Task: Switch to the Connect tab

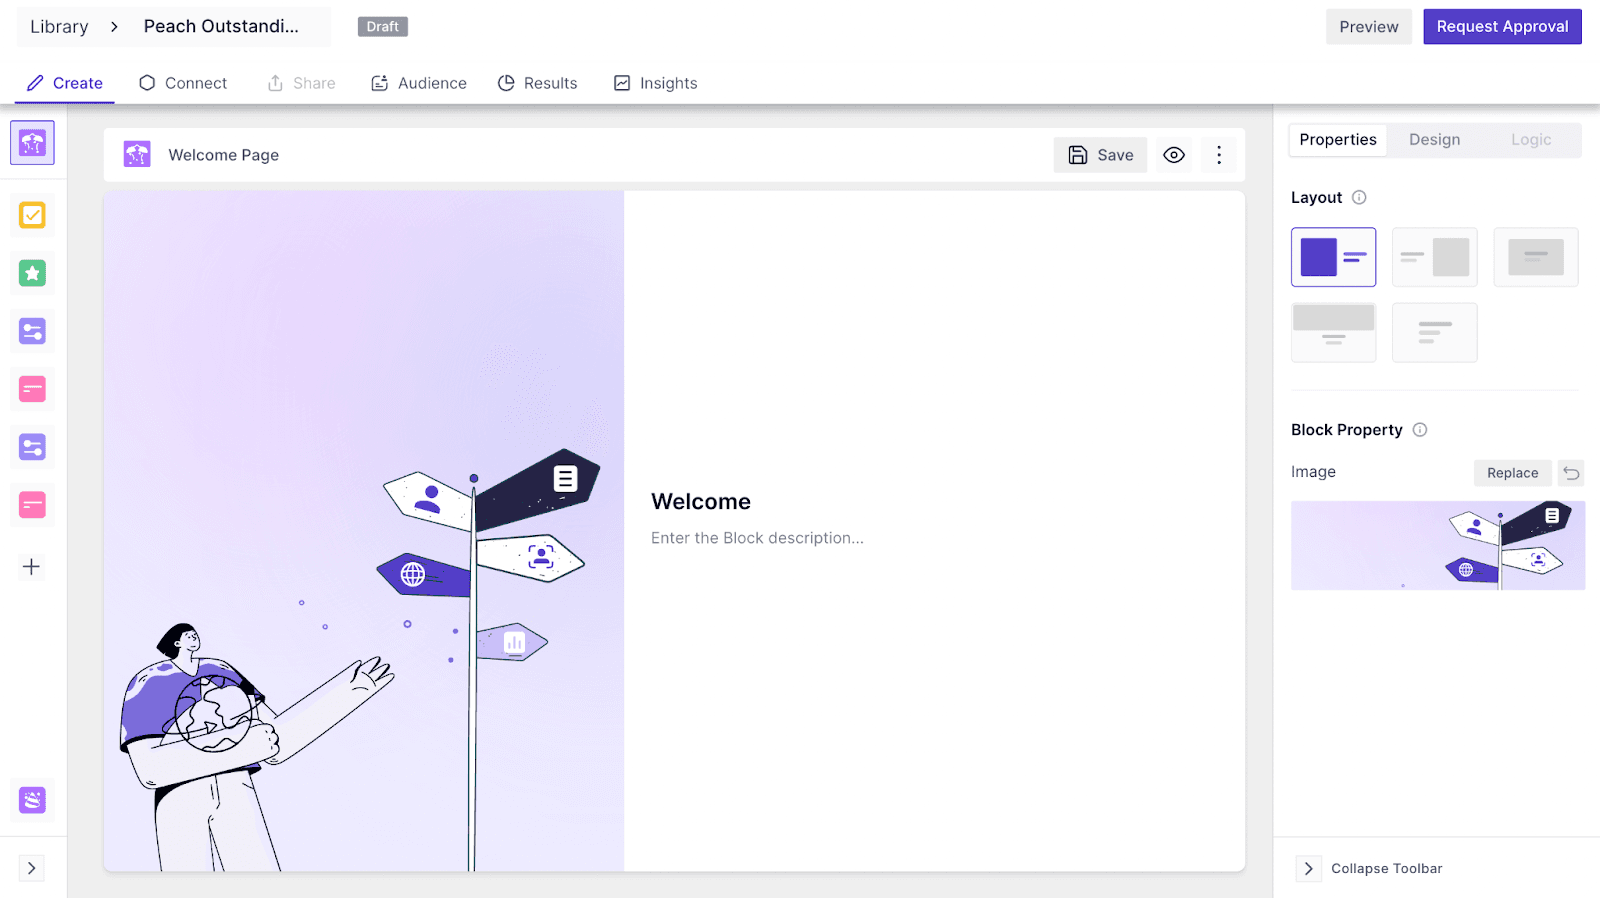Action: point(183,83)
